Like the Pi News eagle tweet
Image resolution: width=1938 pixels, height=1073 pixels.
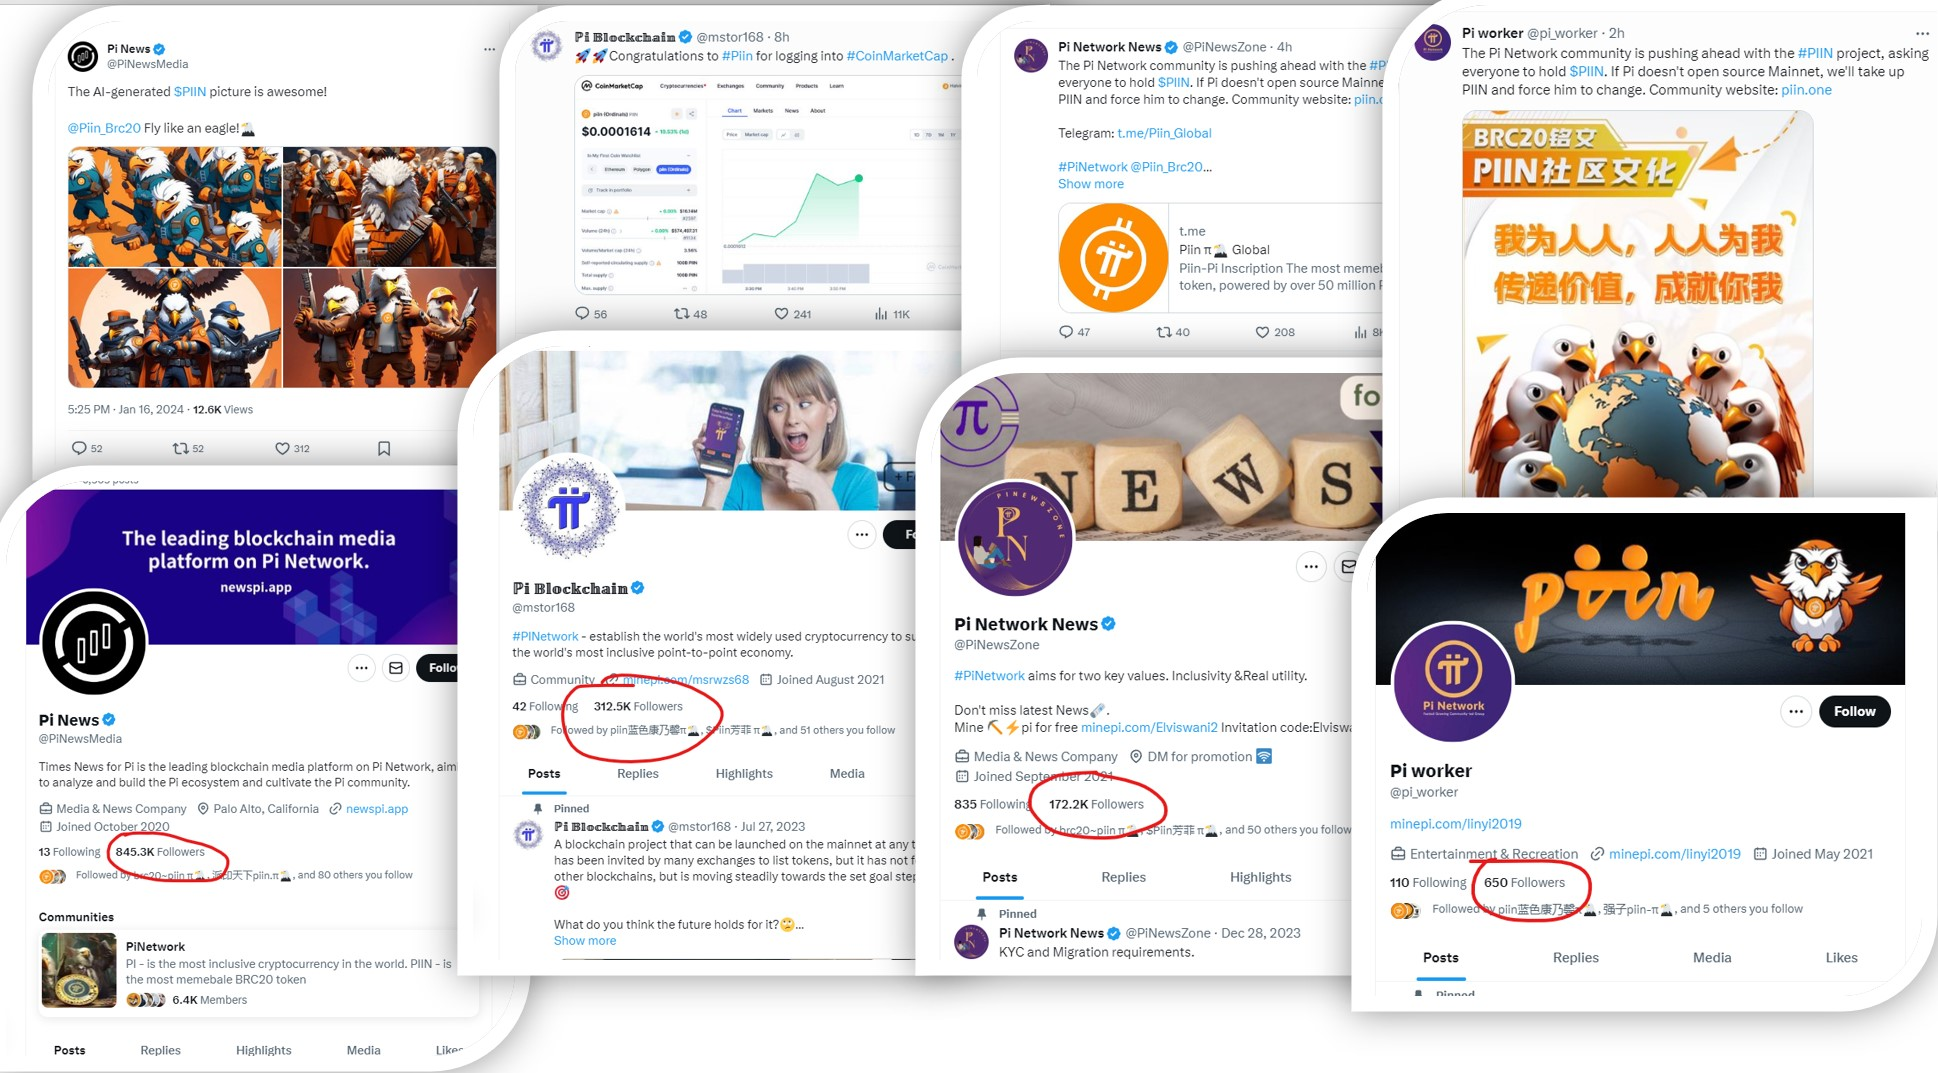click(x=282, y=448)
